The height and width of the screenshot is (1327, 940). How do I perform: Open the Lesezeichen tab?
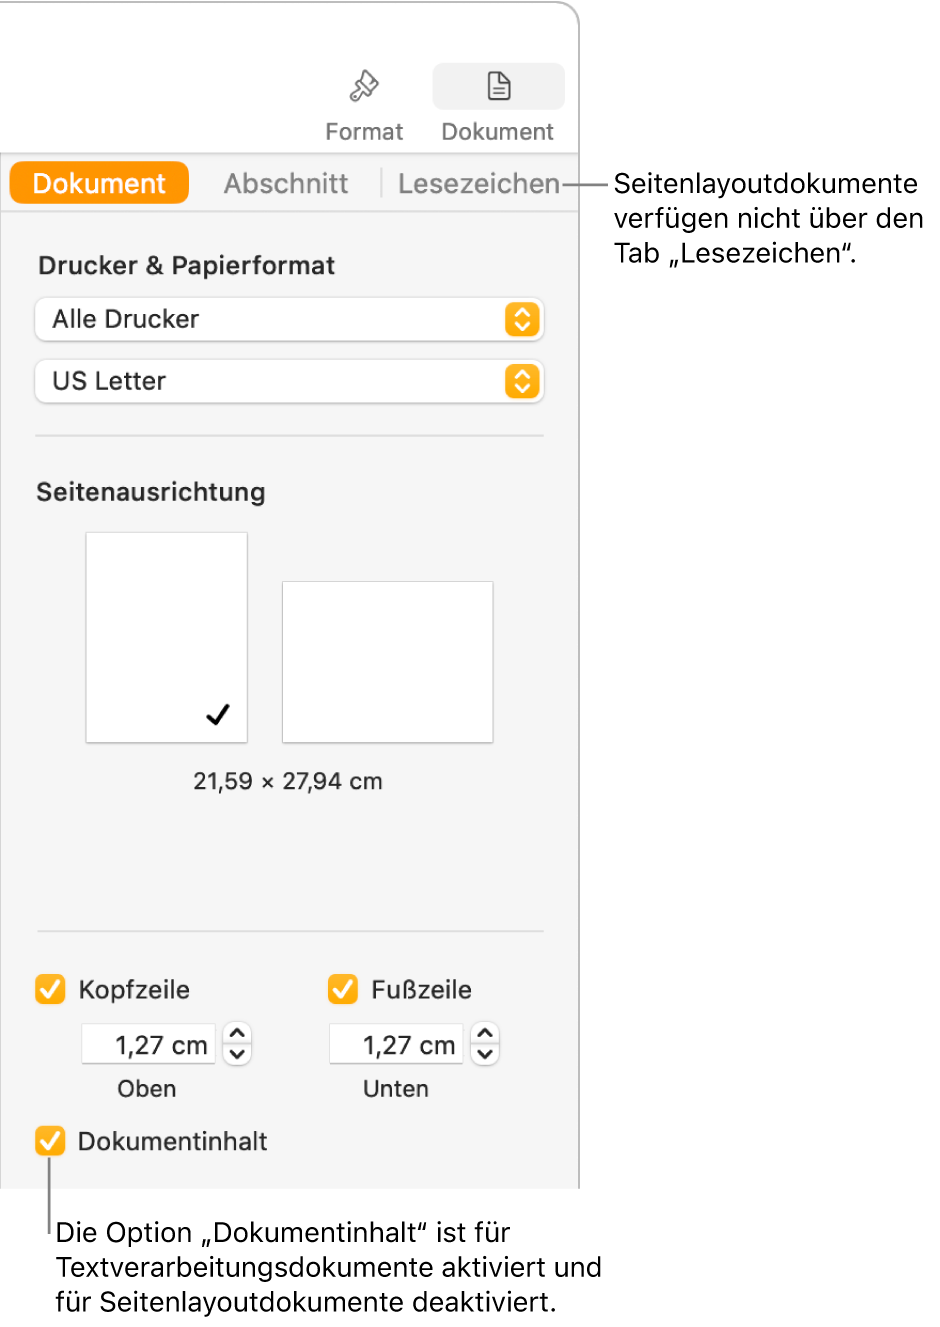pos(479,183)
